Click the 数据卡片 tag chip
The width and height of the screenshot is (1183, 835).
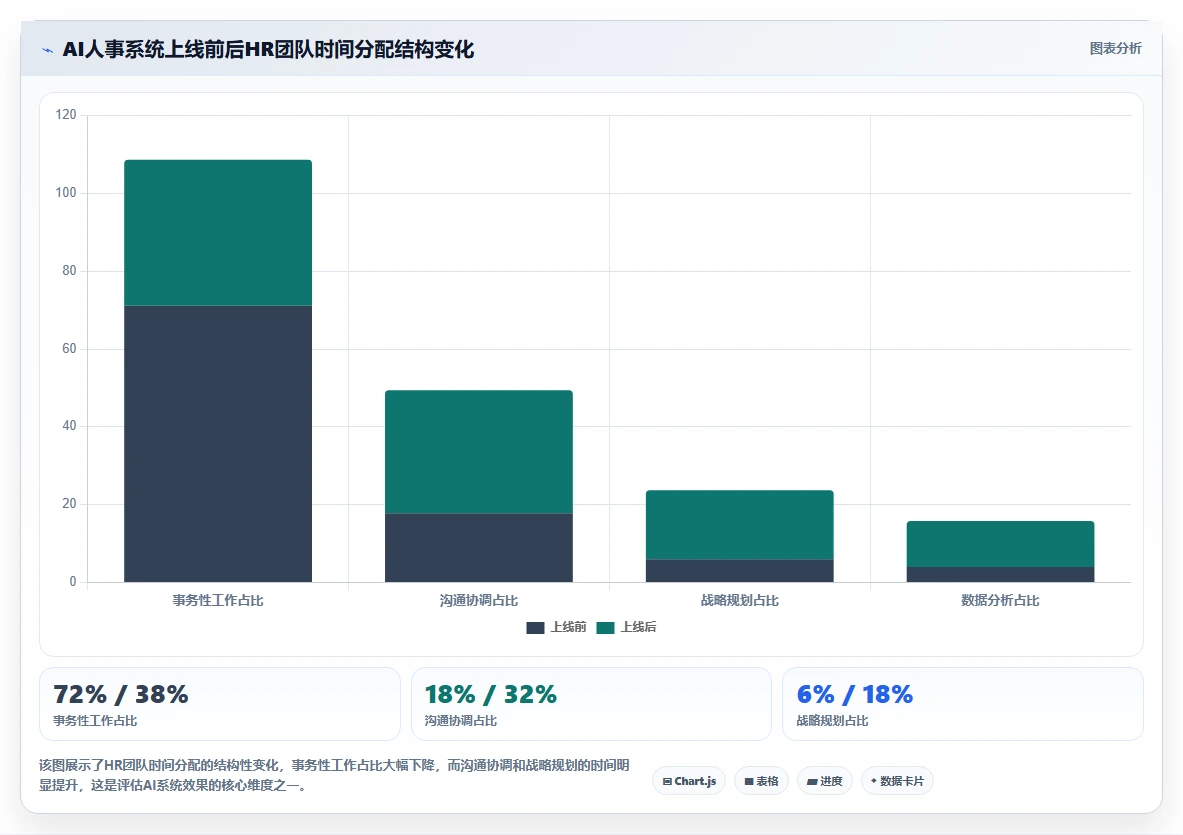click(x=897, y=781)
